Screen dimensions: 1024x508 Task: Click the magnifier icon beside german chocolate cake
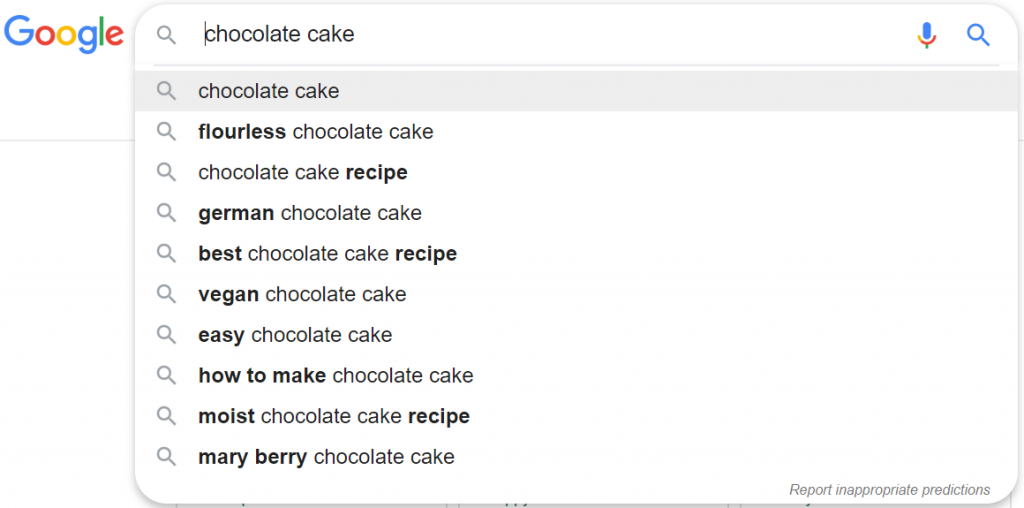click(x=167, y=213)
